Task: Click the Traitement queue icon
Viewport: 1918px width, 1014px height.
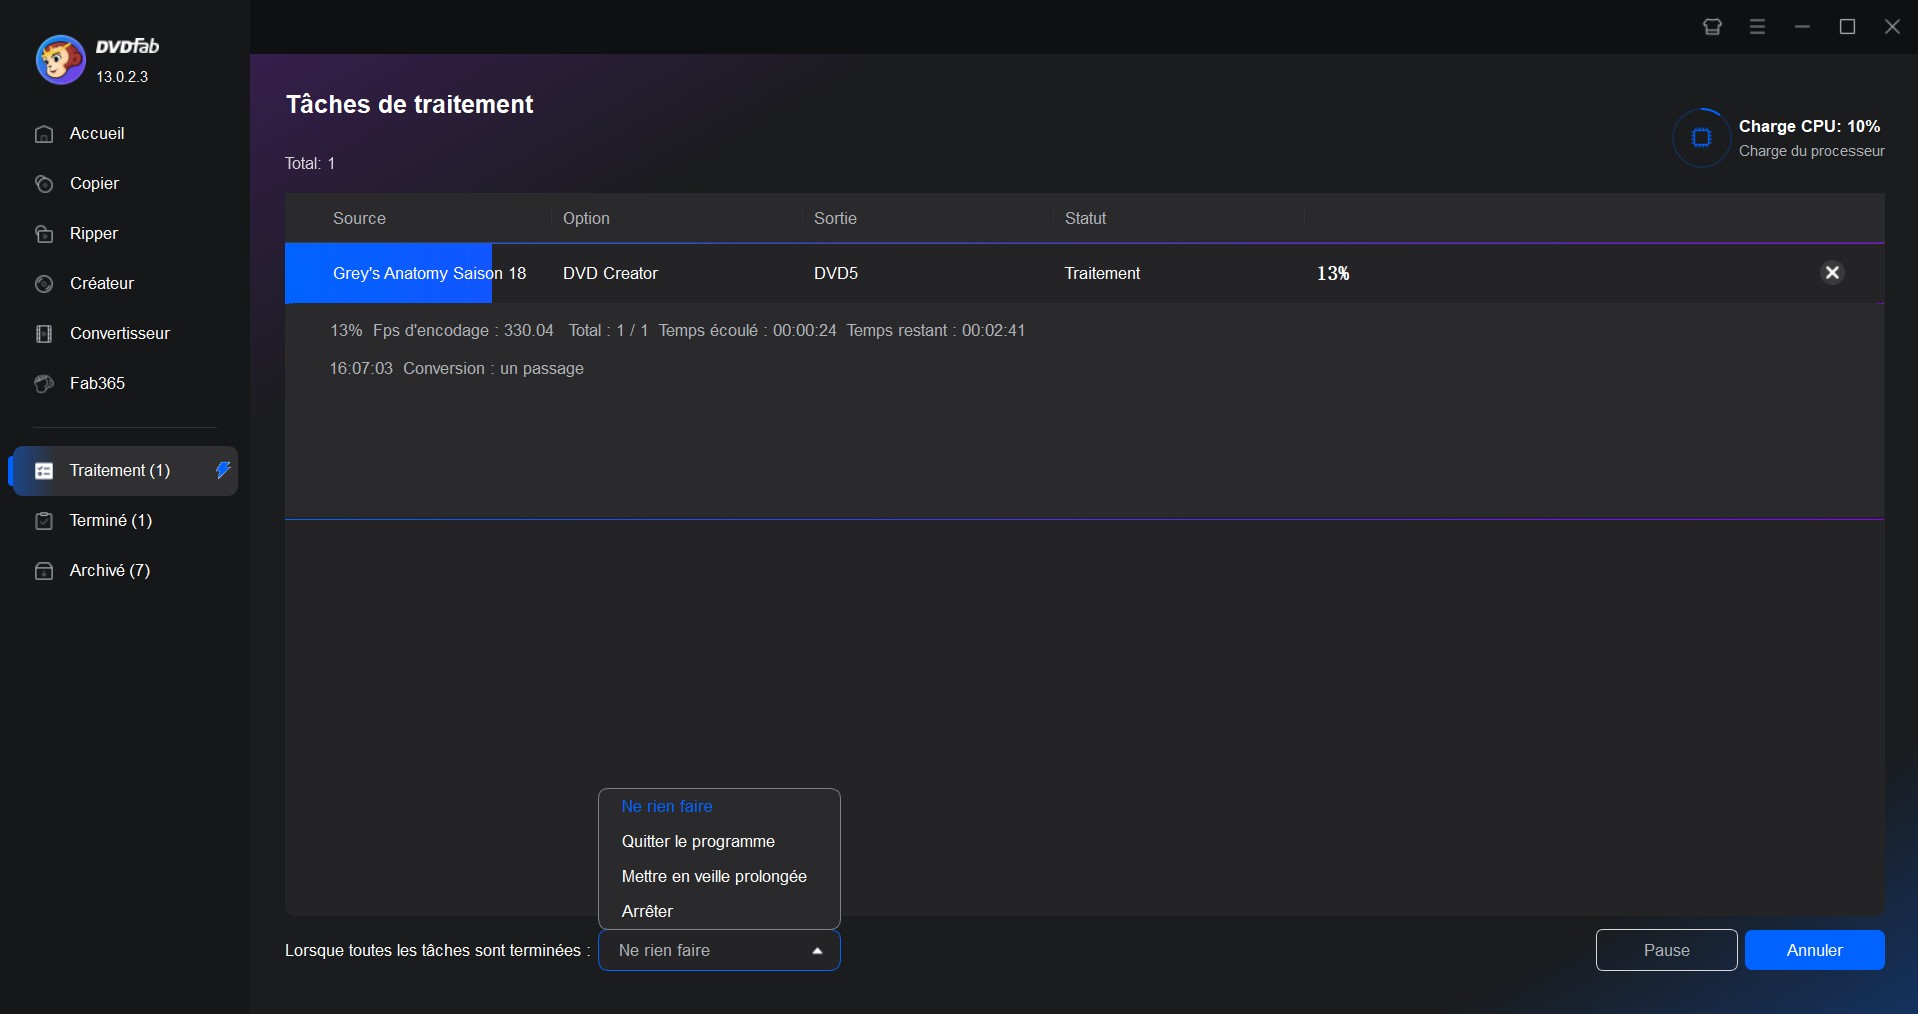Action: coord(44,471)
